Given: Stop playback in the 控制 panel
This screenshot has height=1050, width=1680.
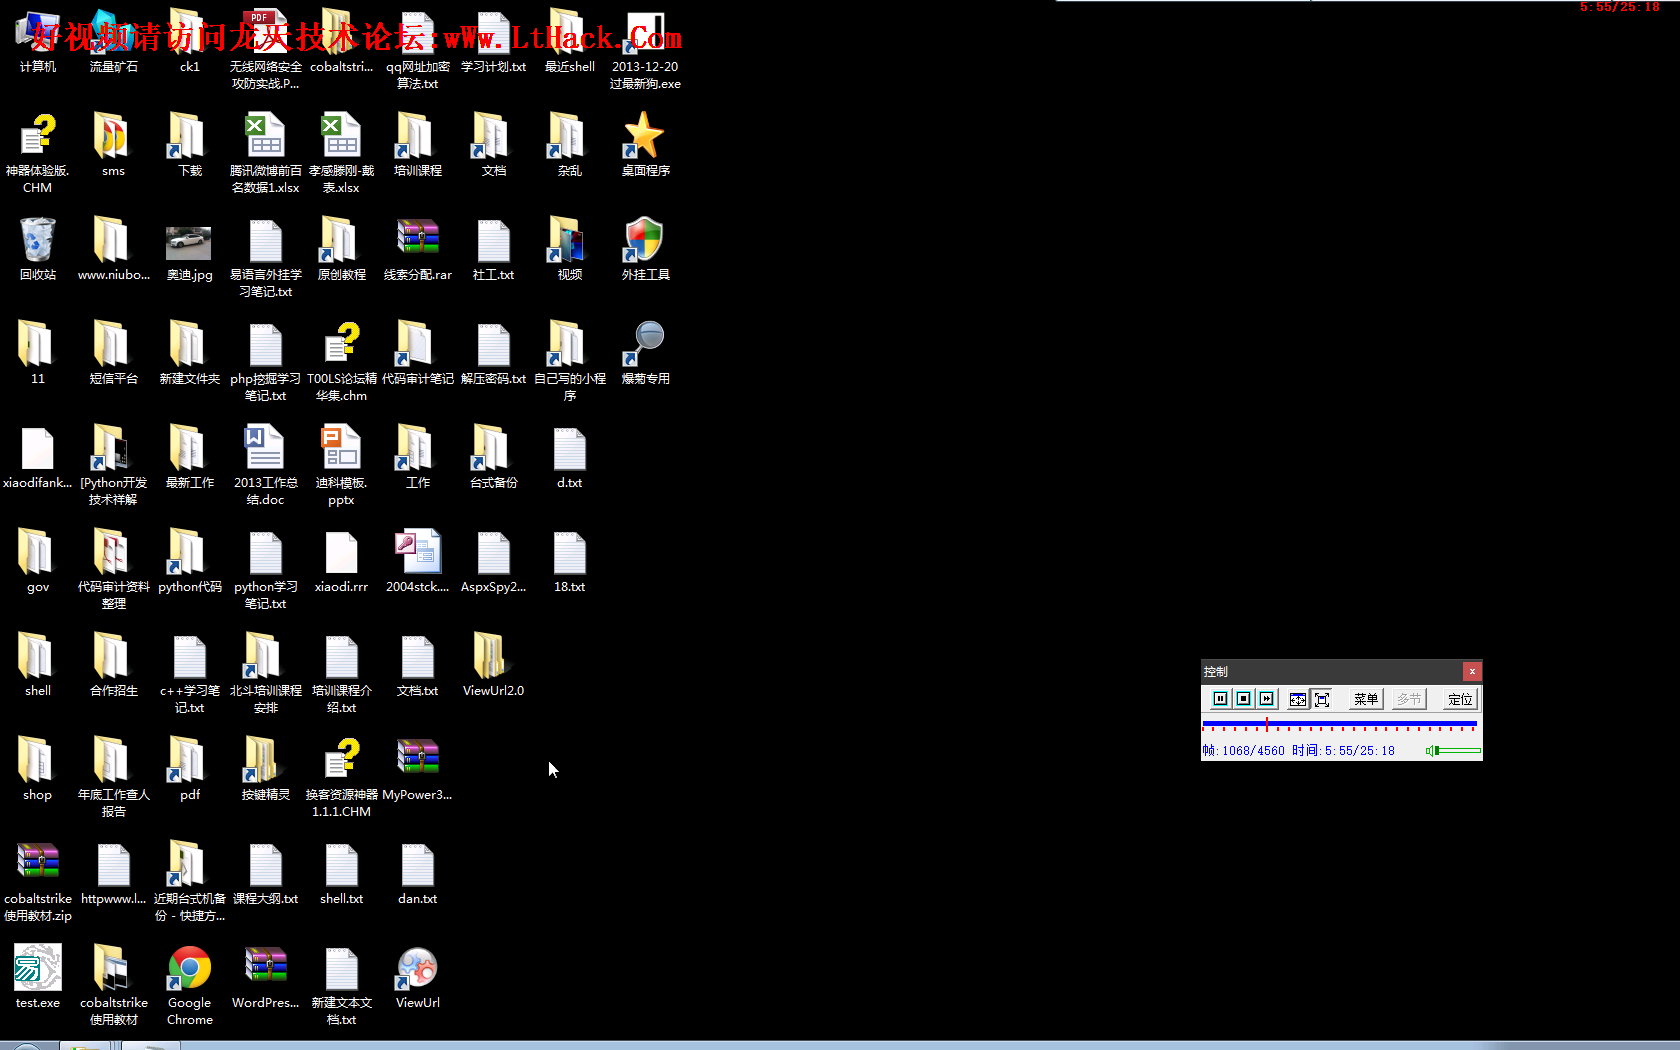Looking at the screenshot, I should click(x=1243, y=699).
